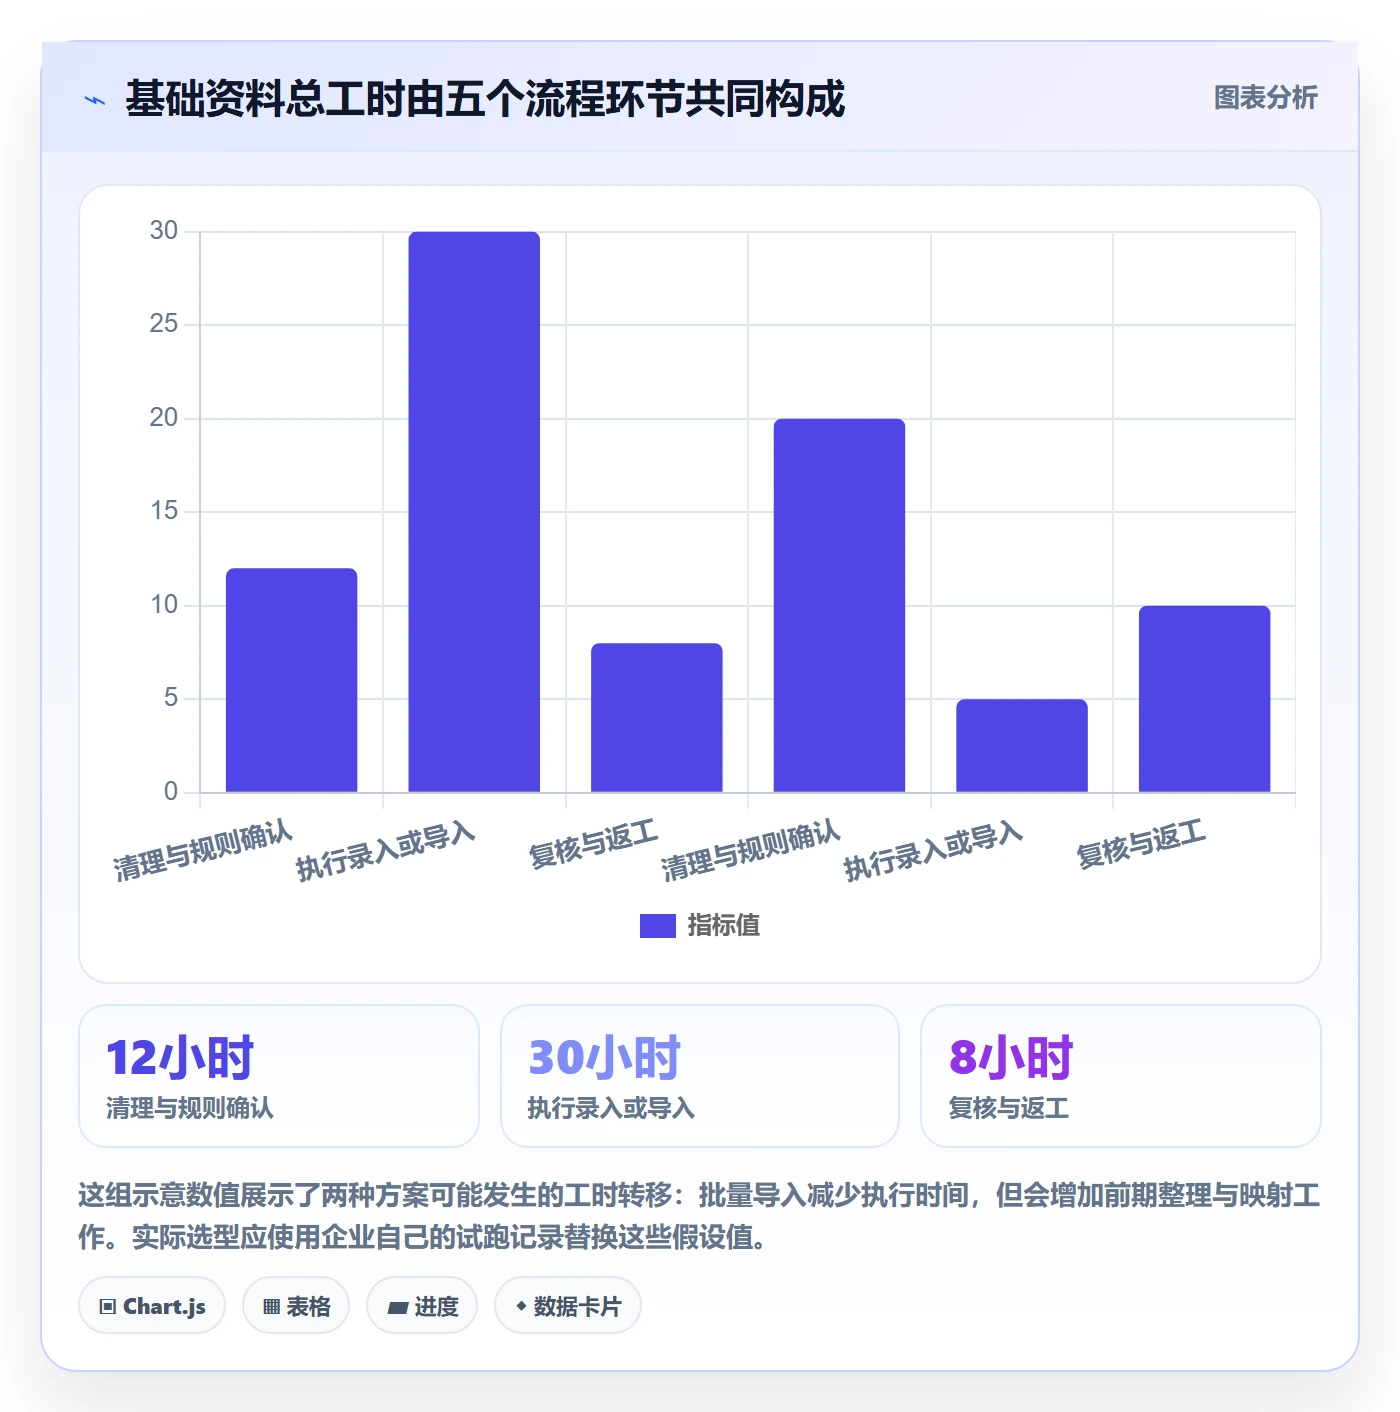The height and width of the screenshot is (1412, 1400).
Task: Click the bar with value 20
Action: tap(839, 605)
